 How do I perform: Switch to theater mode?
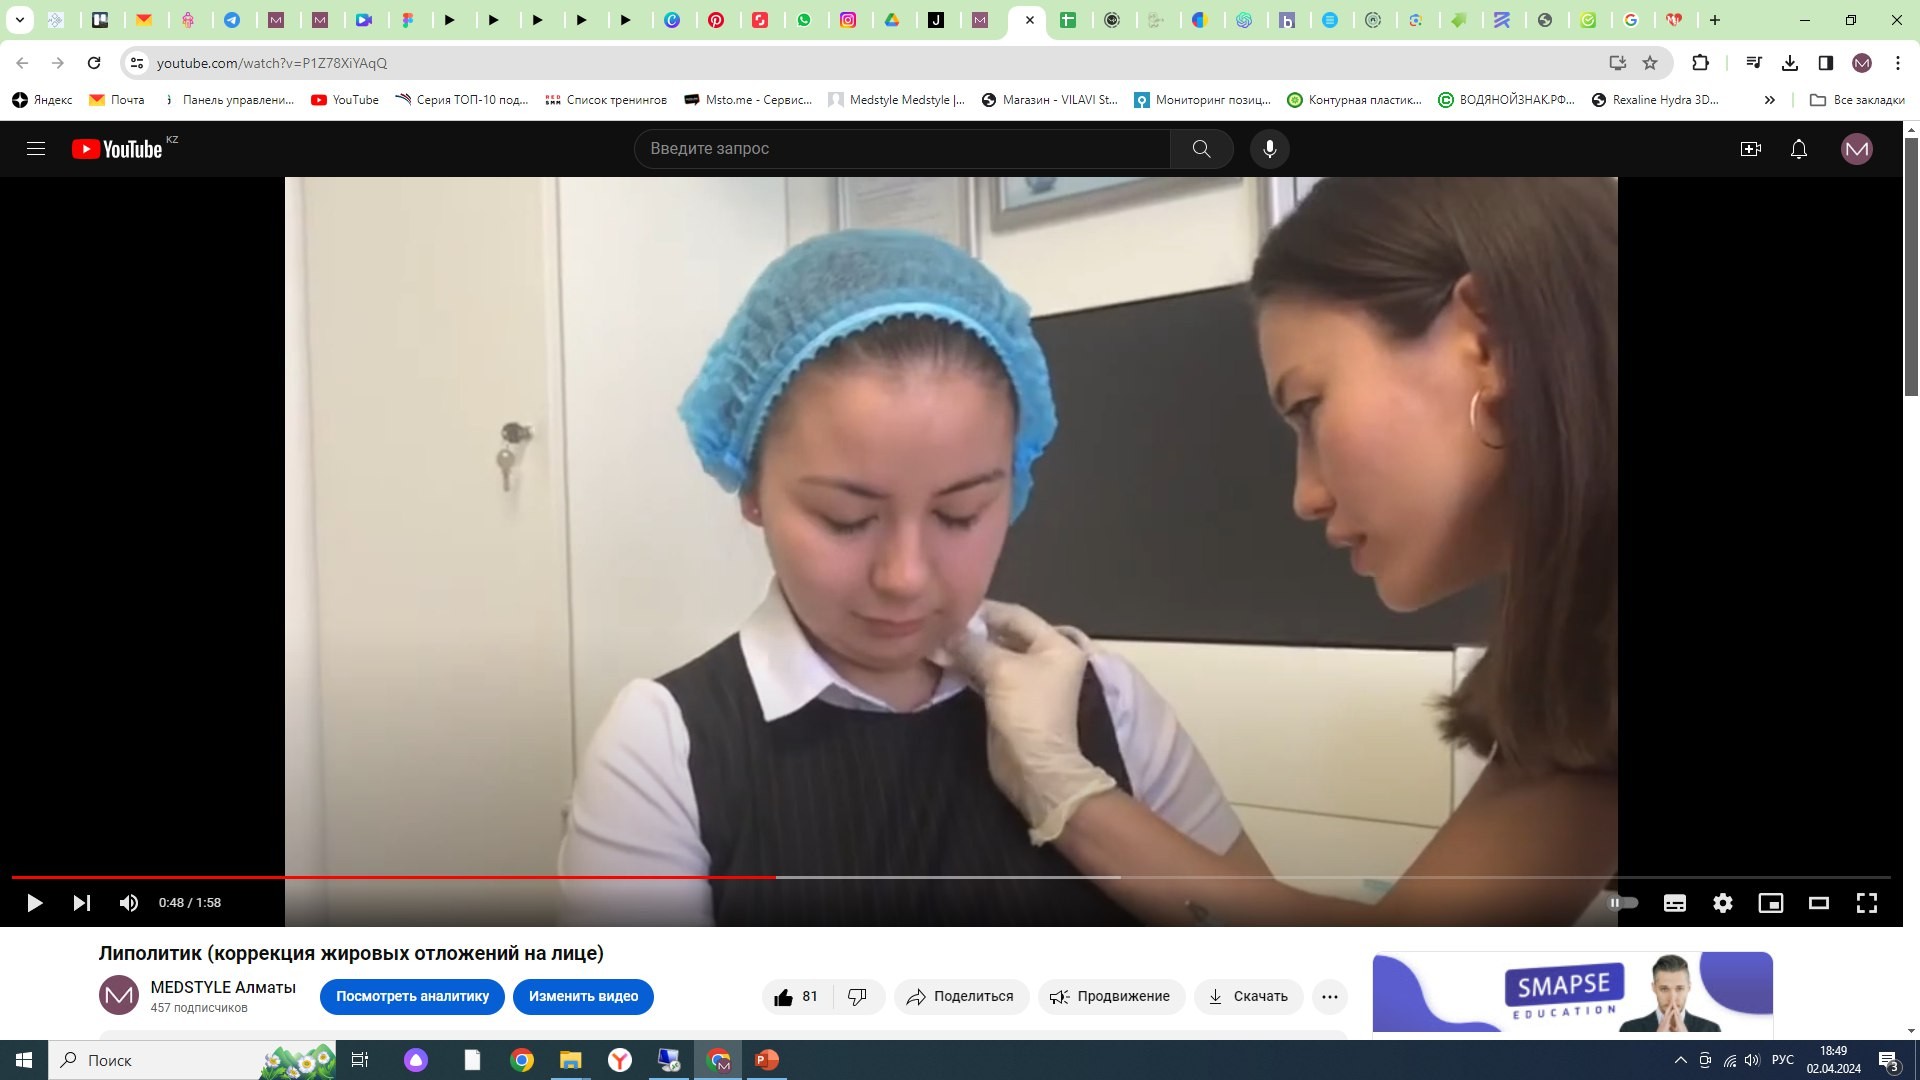1819,903
